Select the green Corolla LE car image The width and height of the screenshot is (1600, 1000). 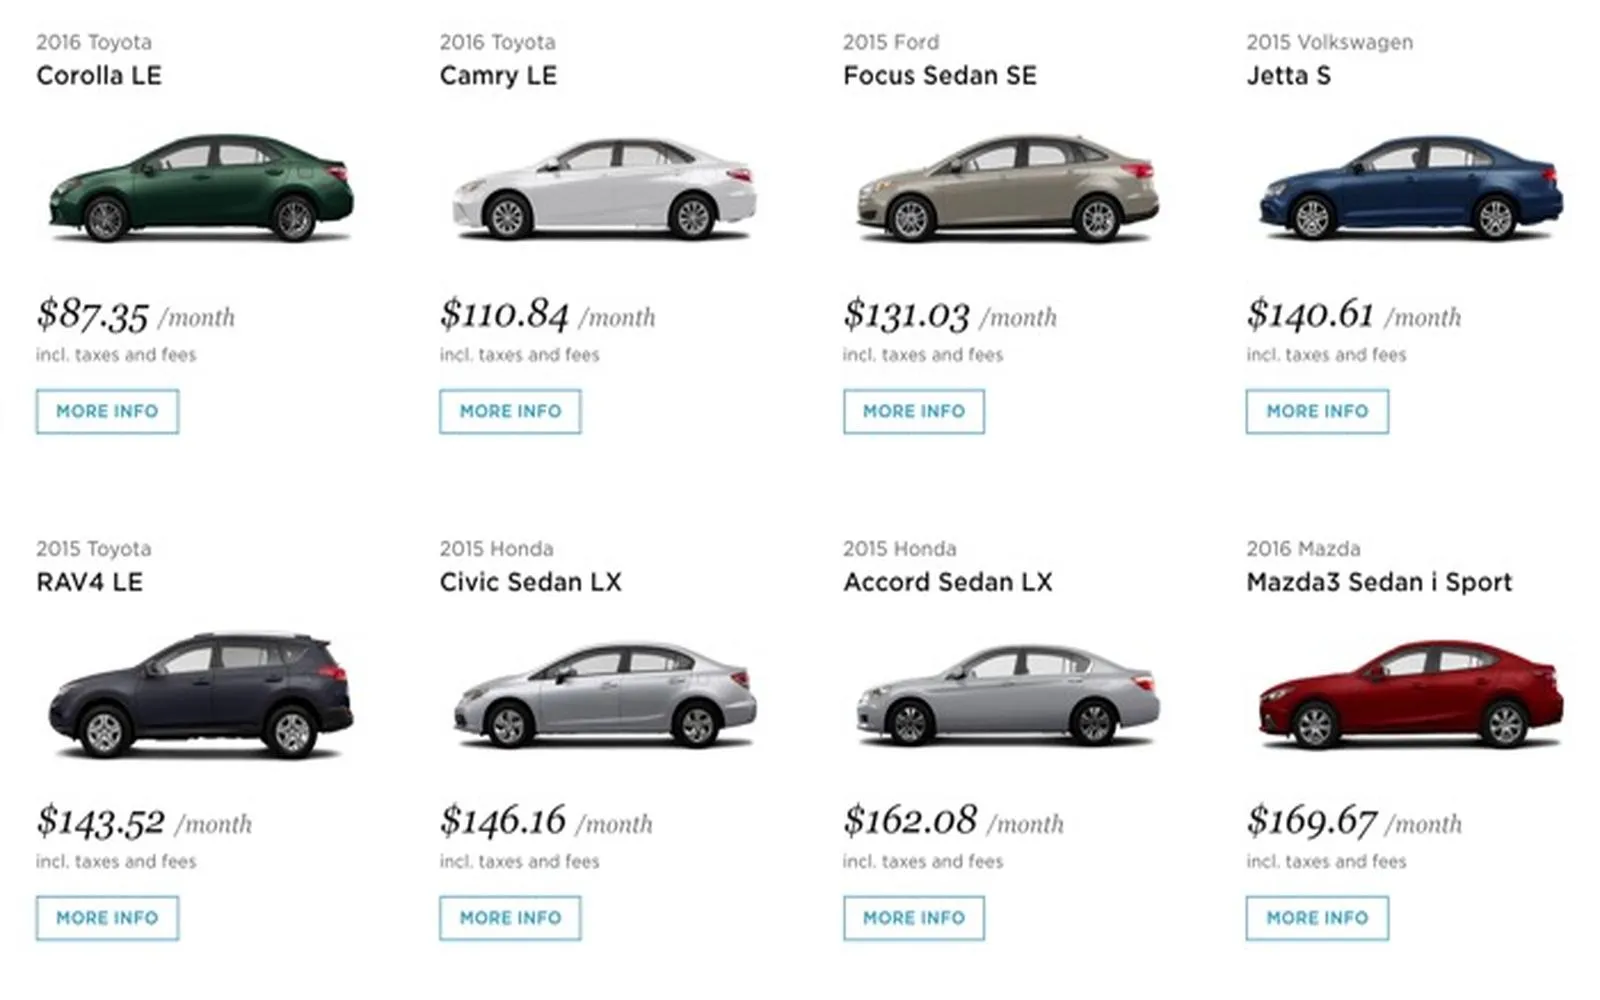coord(201,188)
